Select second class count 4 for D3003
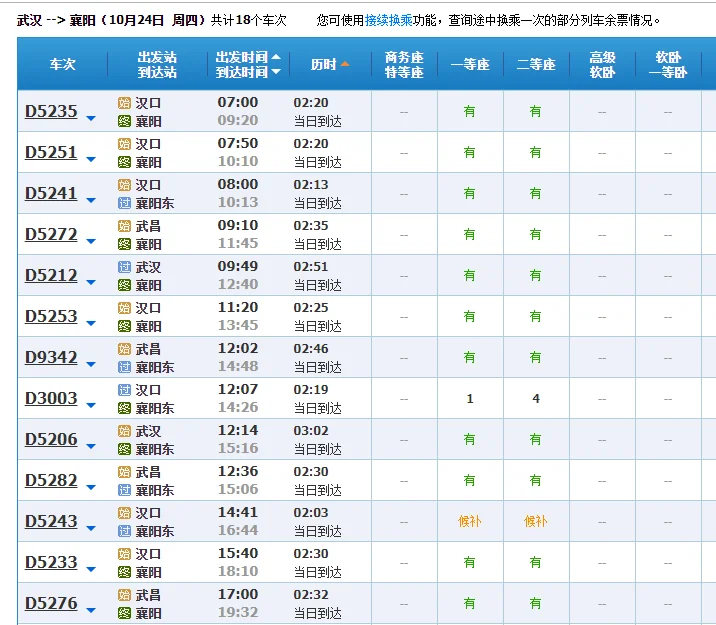Image resolution: width=716 pixels, height=625 pixels. [536, 399]
